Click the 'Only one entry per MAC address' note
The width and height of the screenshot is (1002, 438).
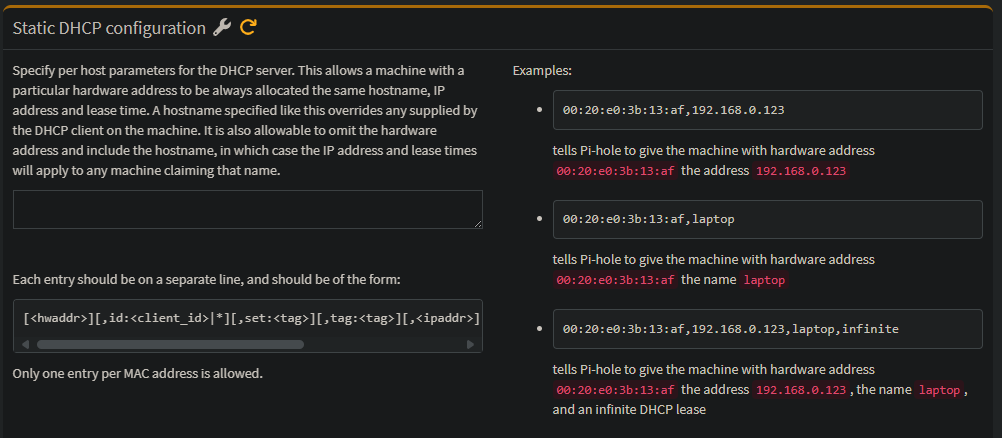click(x=138, y=374)
